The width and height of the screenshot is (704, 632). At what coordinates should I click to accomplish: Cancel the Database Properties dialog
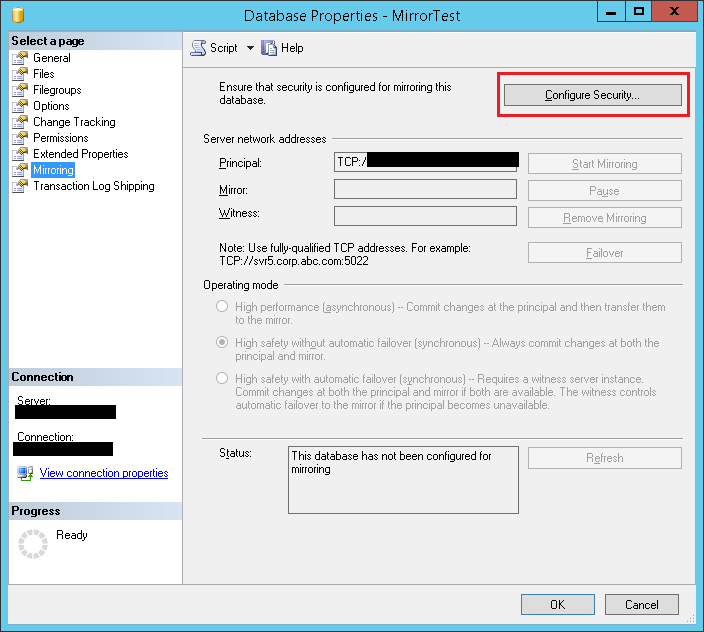coord(641,604)
